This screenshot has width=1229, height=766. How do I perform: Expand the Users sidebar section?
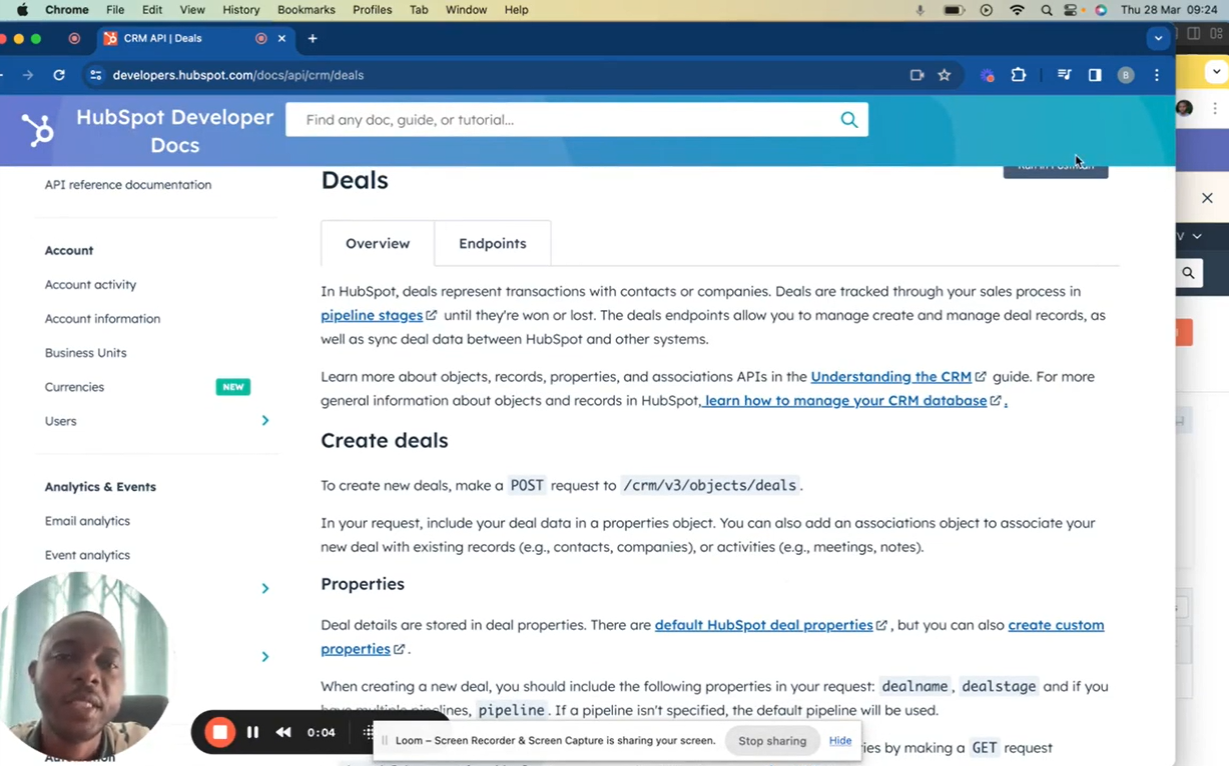coord(265,421)
